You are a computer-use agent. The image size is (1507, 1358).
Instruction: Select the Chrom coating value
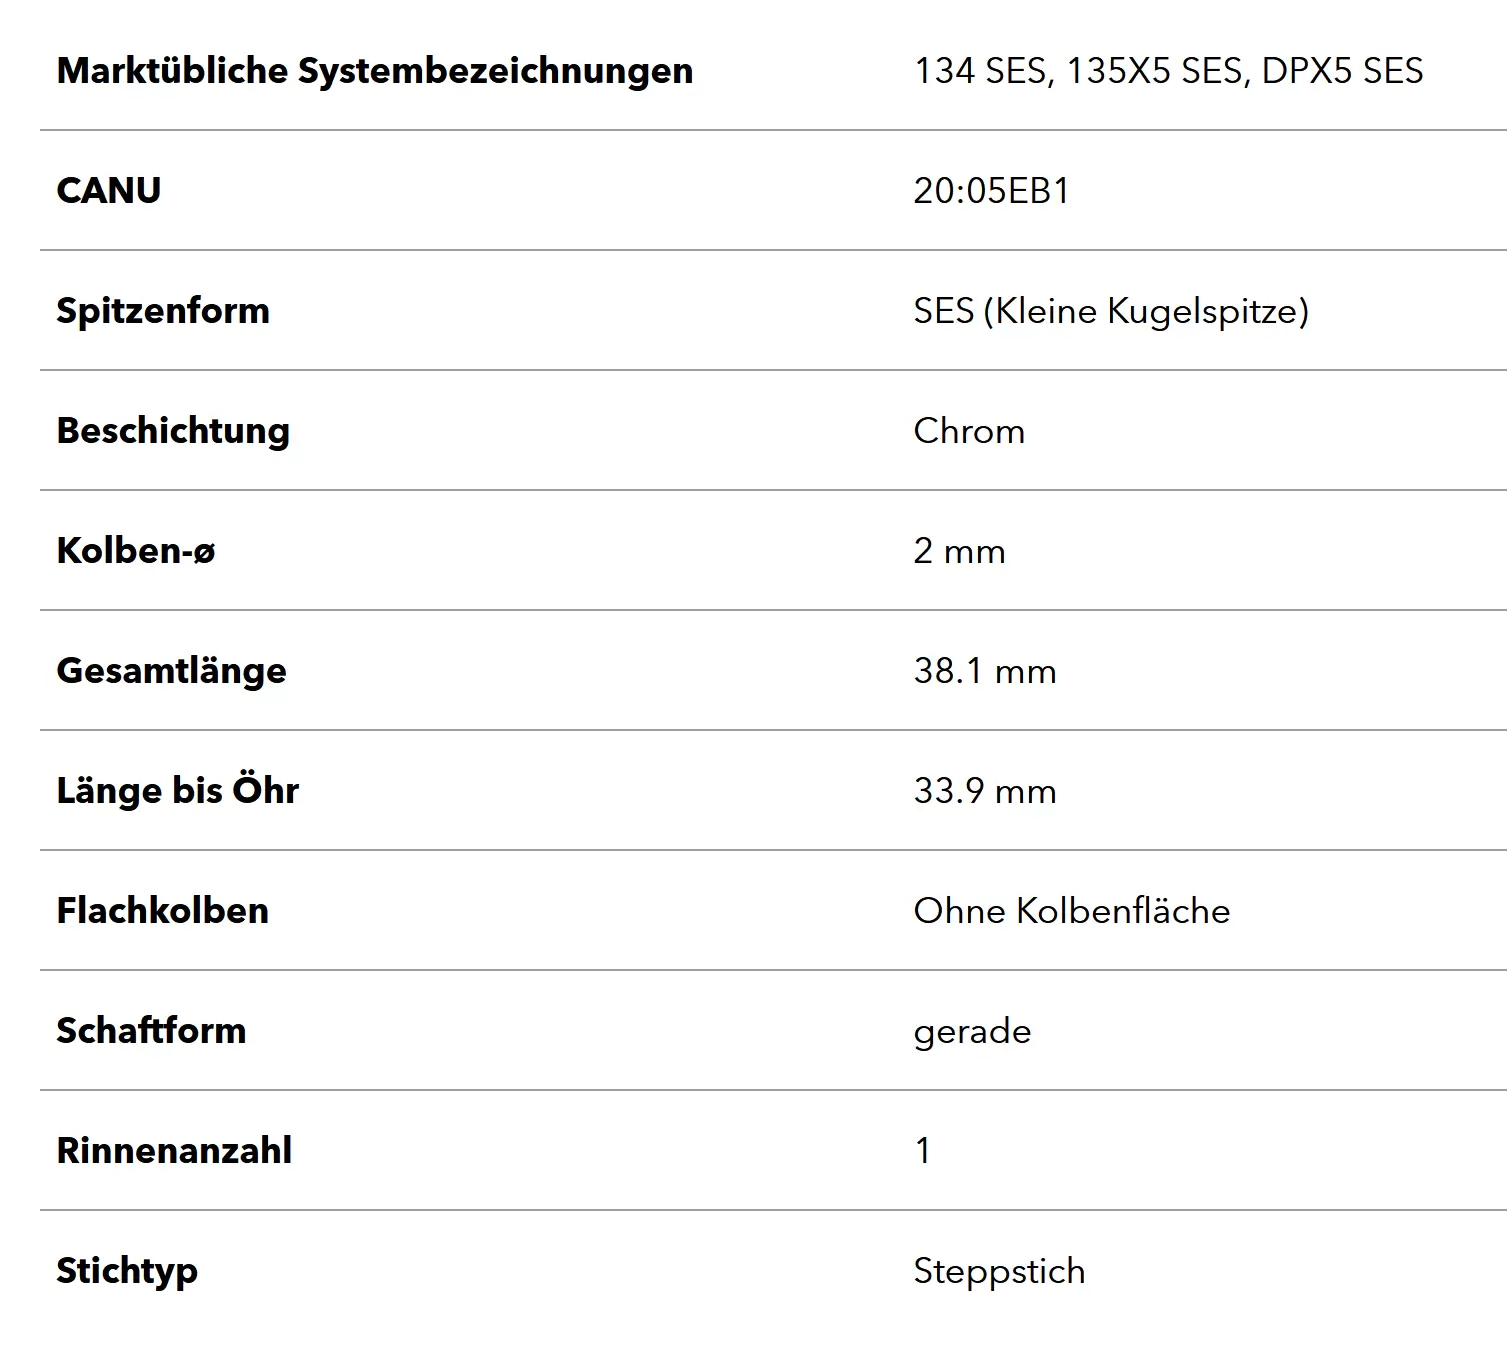pyautogui.click(x=969, y=431)
